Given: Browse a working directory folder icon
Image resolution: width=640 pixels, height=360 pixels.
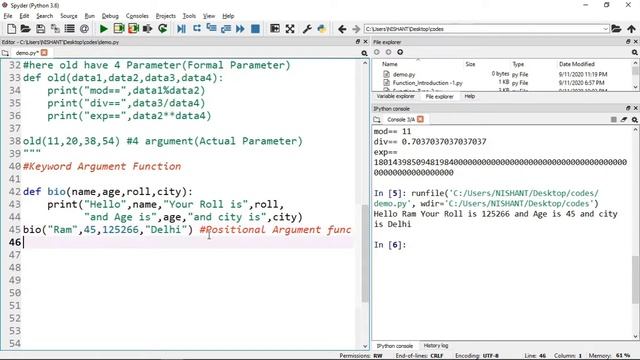Looking at the screenshot, I should 616,29.
